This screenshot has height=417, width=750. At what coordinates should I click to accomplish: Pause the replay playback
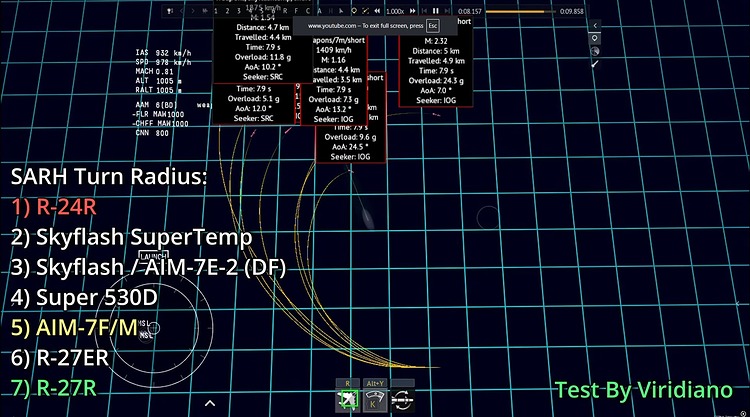click(435, 10)
